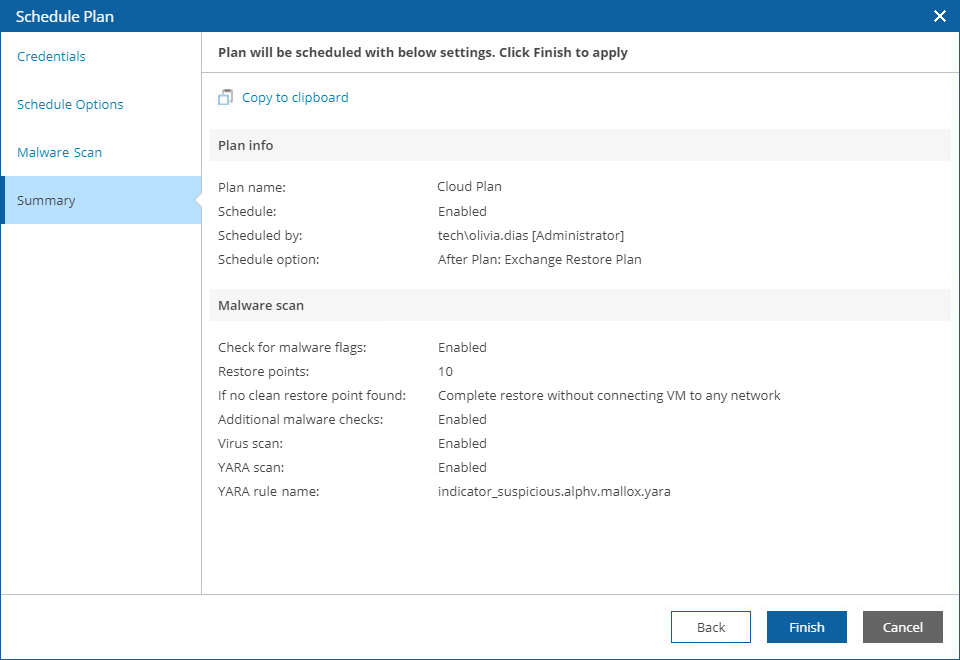Click the Plan info section header
Viewport: 960px width, 660px height.
[245, 145]
